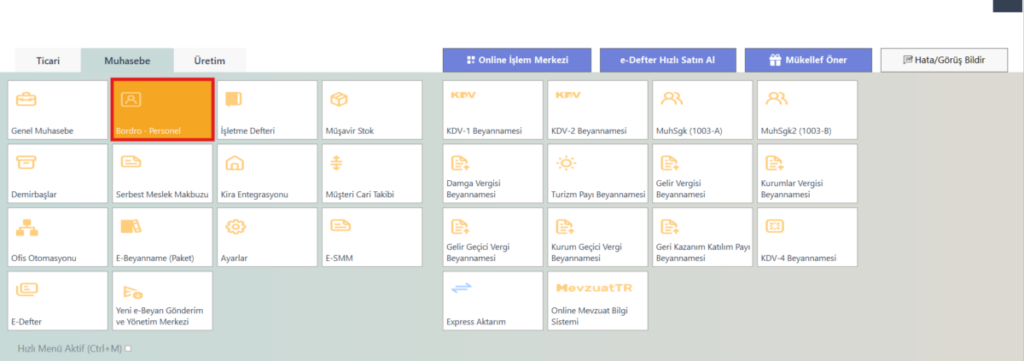Open the Express Aktarım tile
1024x361 pixels.
[493, 301]
